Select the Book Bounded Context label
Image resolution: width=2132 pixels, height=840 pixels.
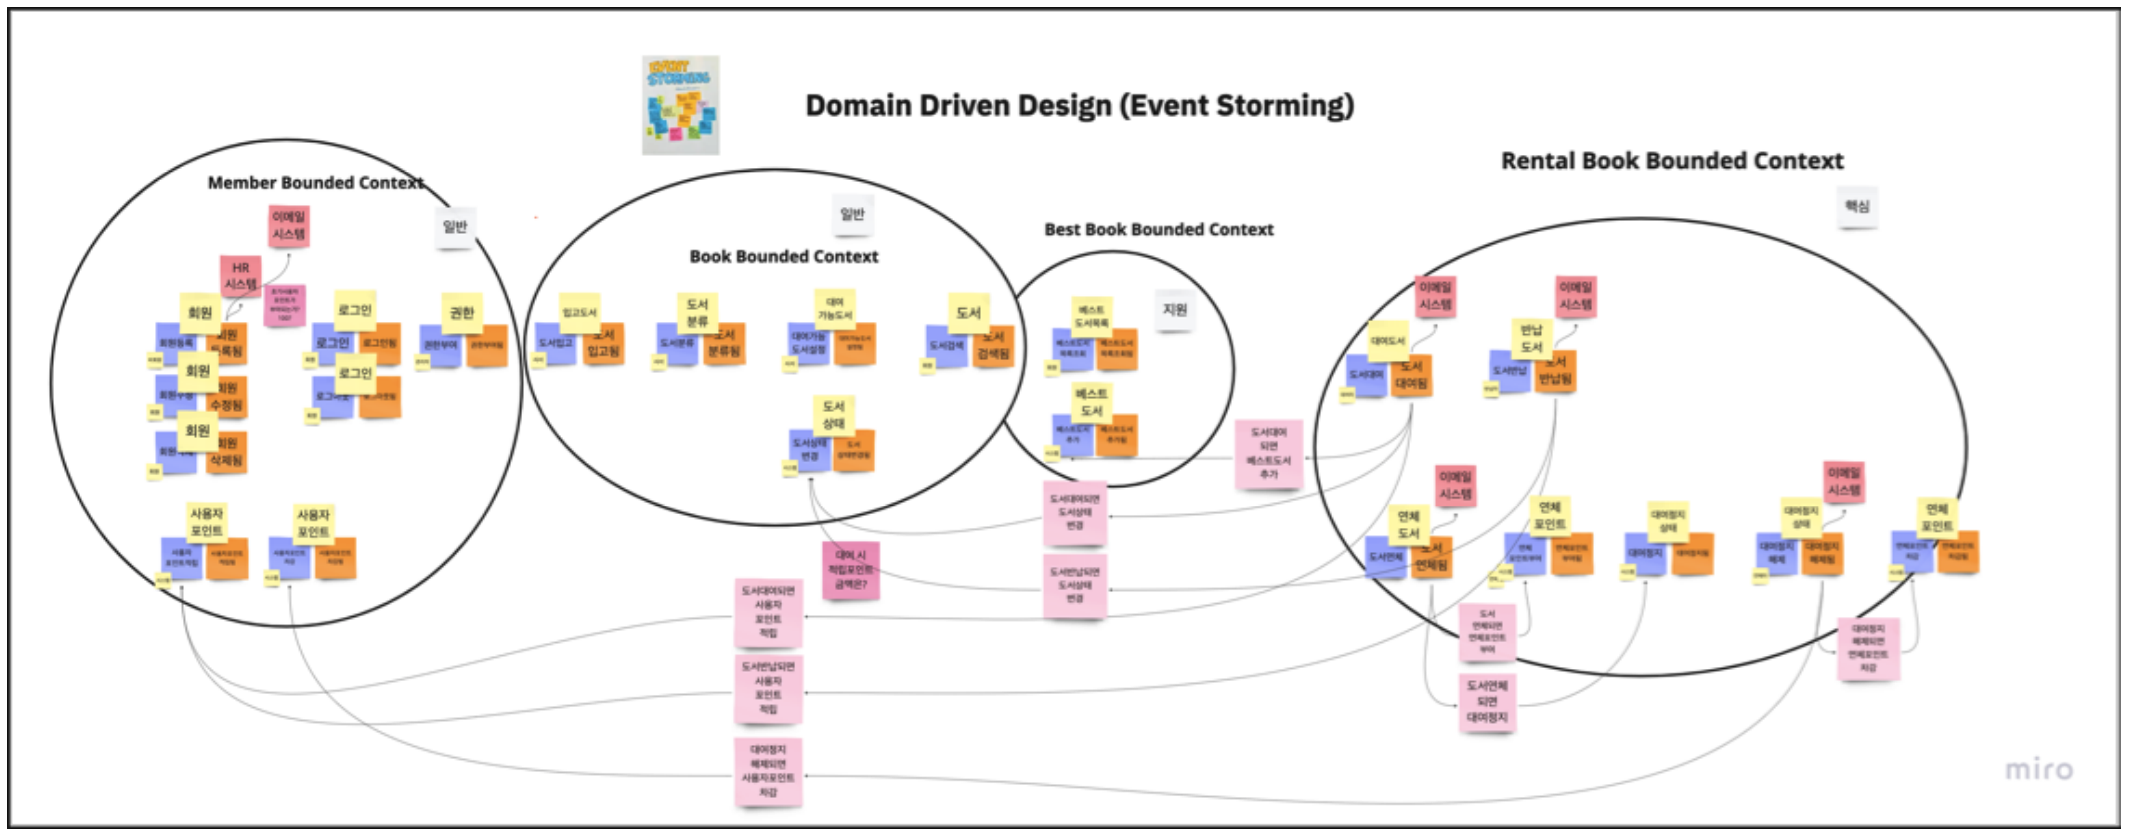click(x=784, y=257)
